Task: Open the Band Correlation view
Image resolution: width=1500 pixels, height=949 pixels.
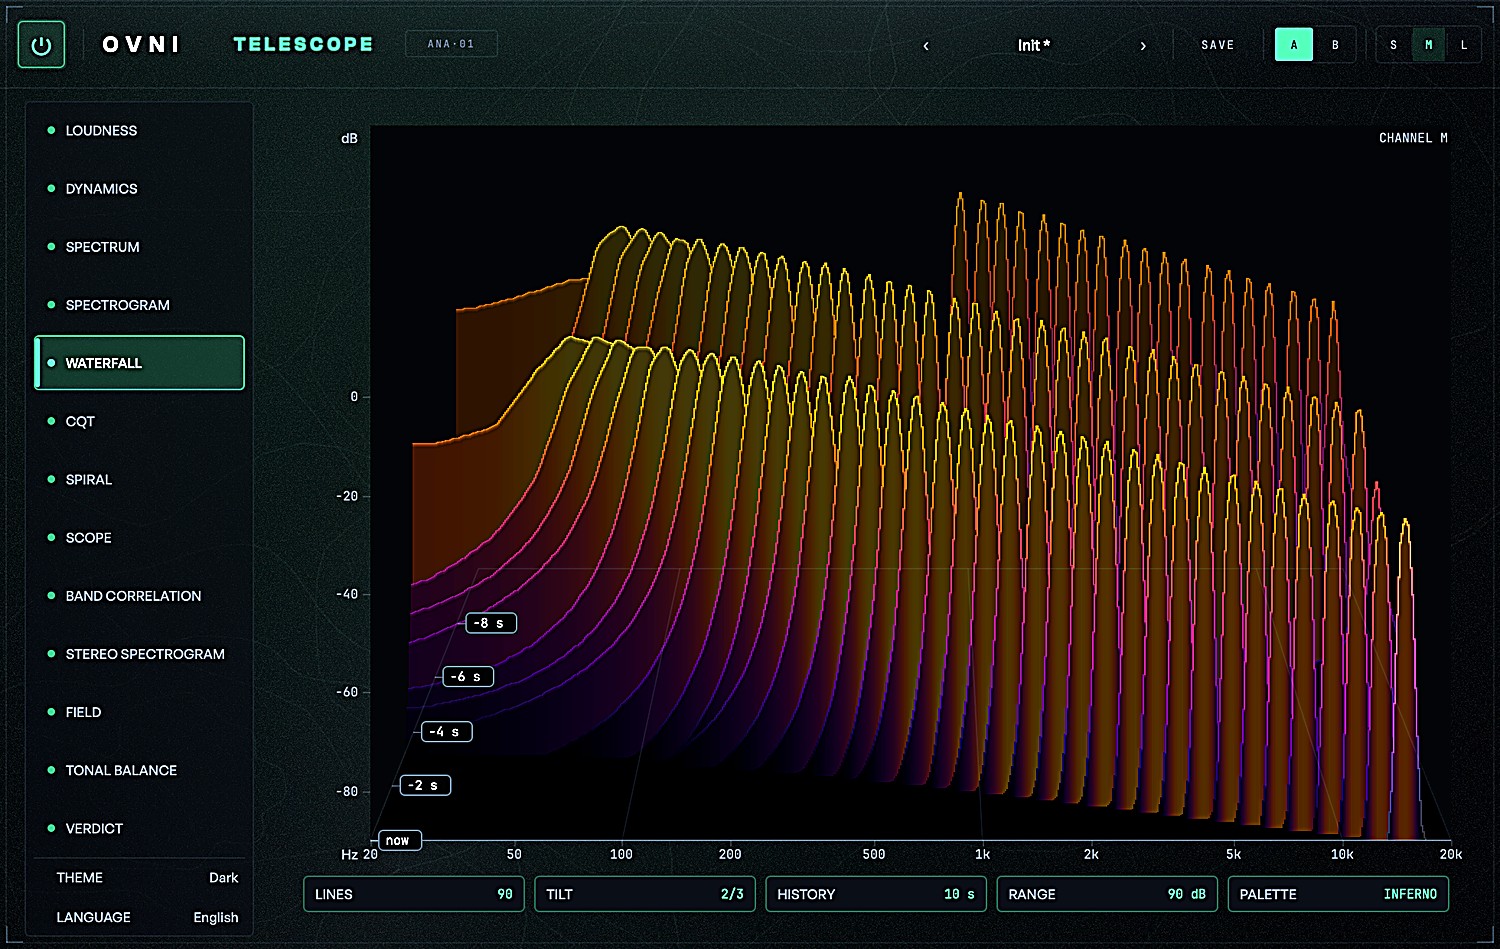Action: [x=139, y=595]
